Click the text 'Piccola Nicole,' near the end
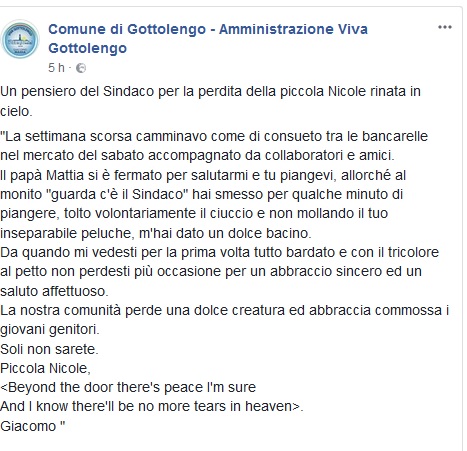 tap(45, 368)
